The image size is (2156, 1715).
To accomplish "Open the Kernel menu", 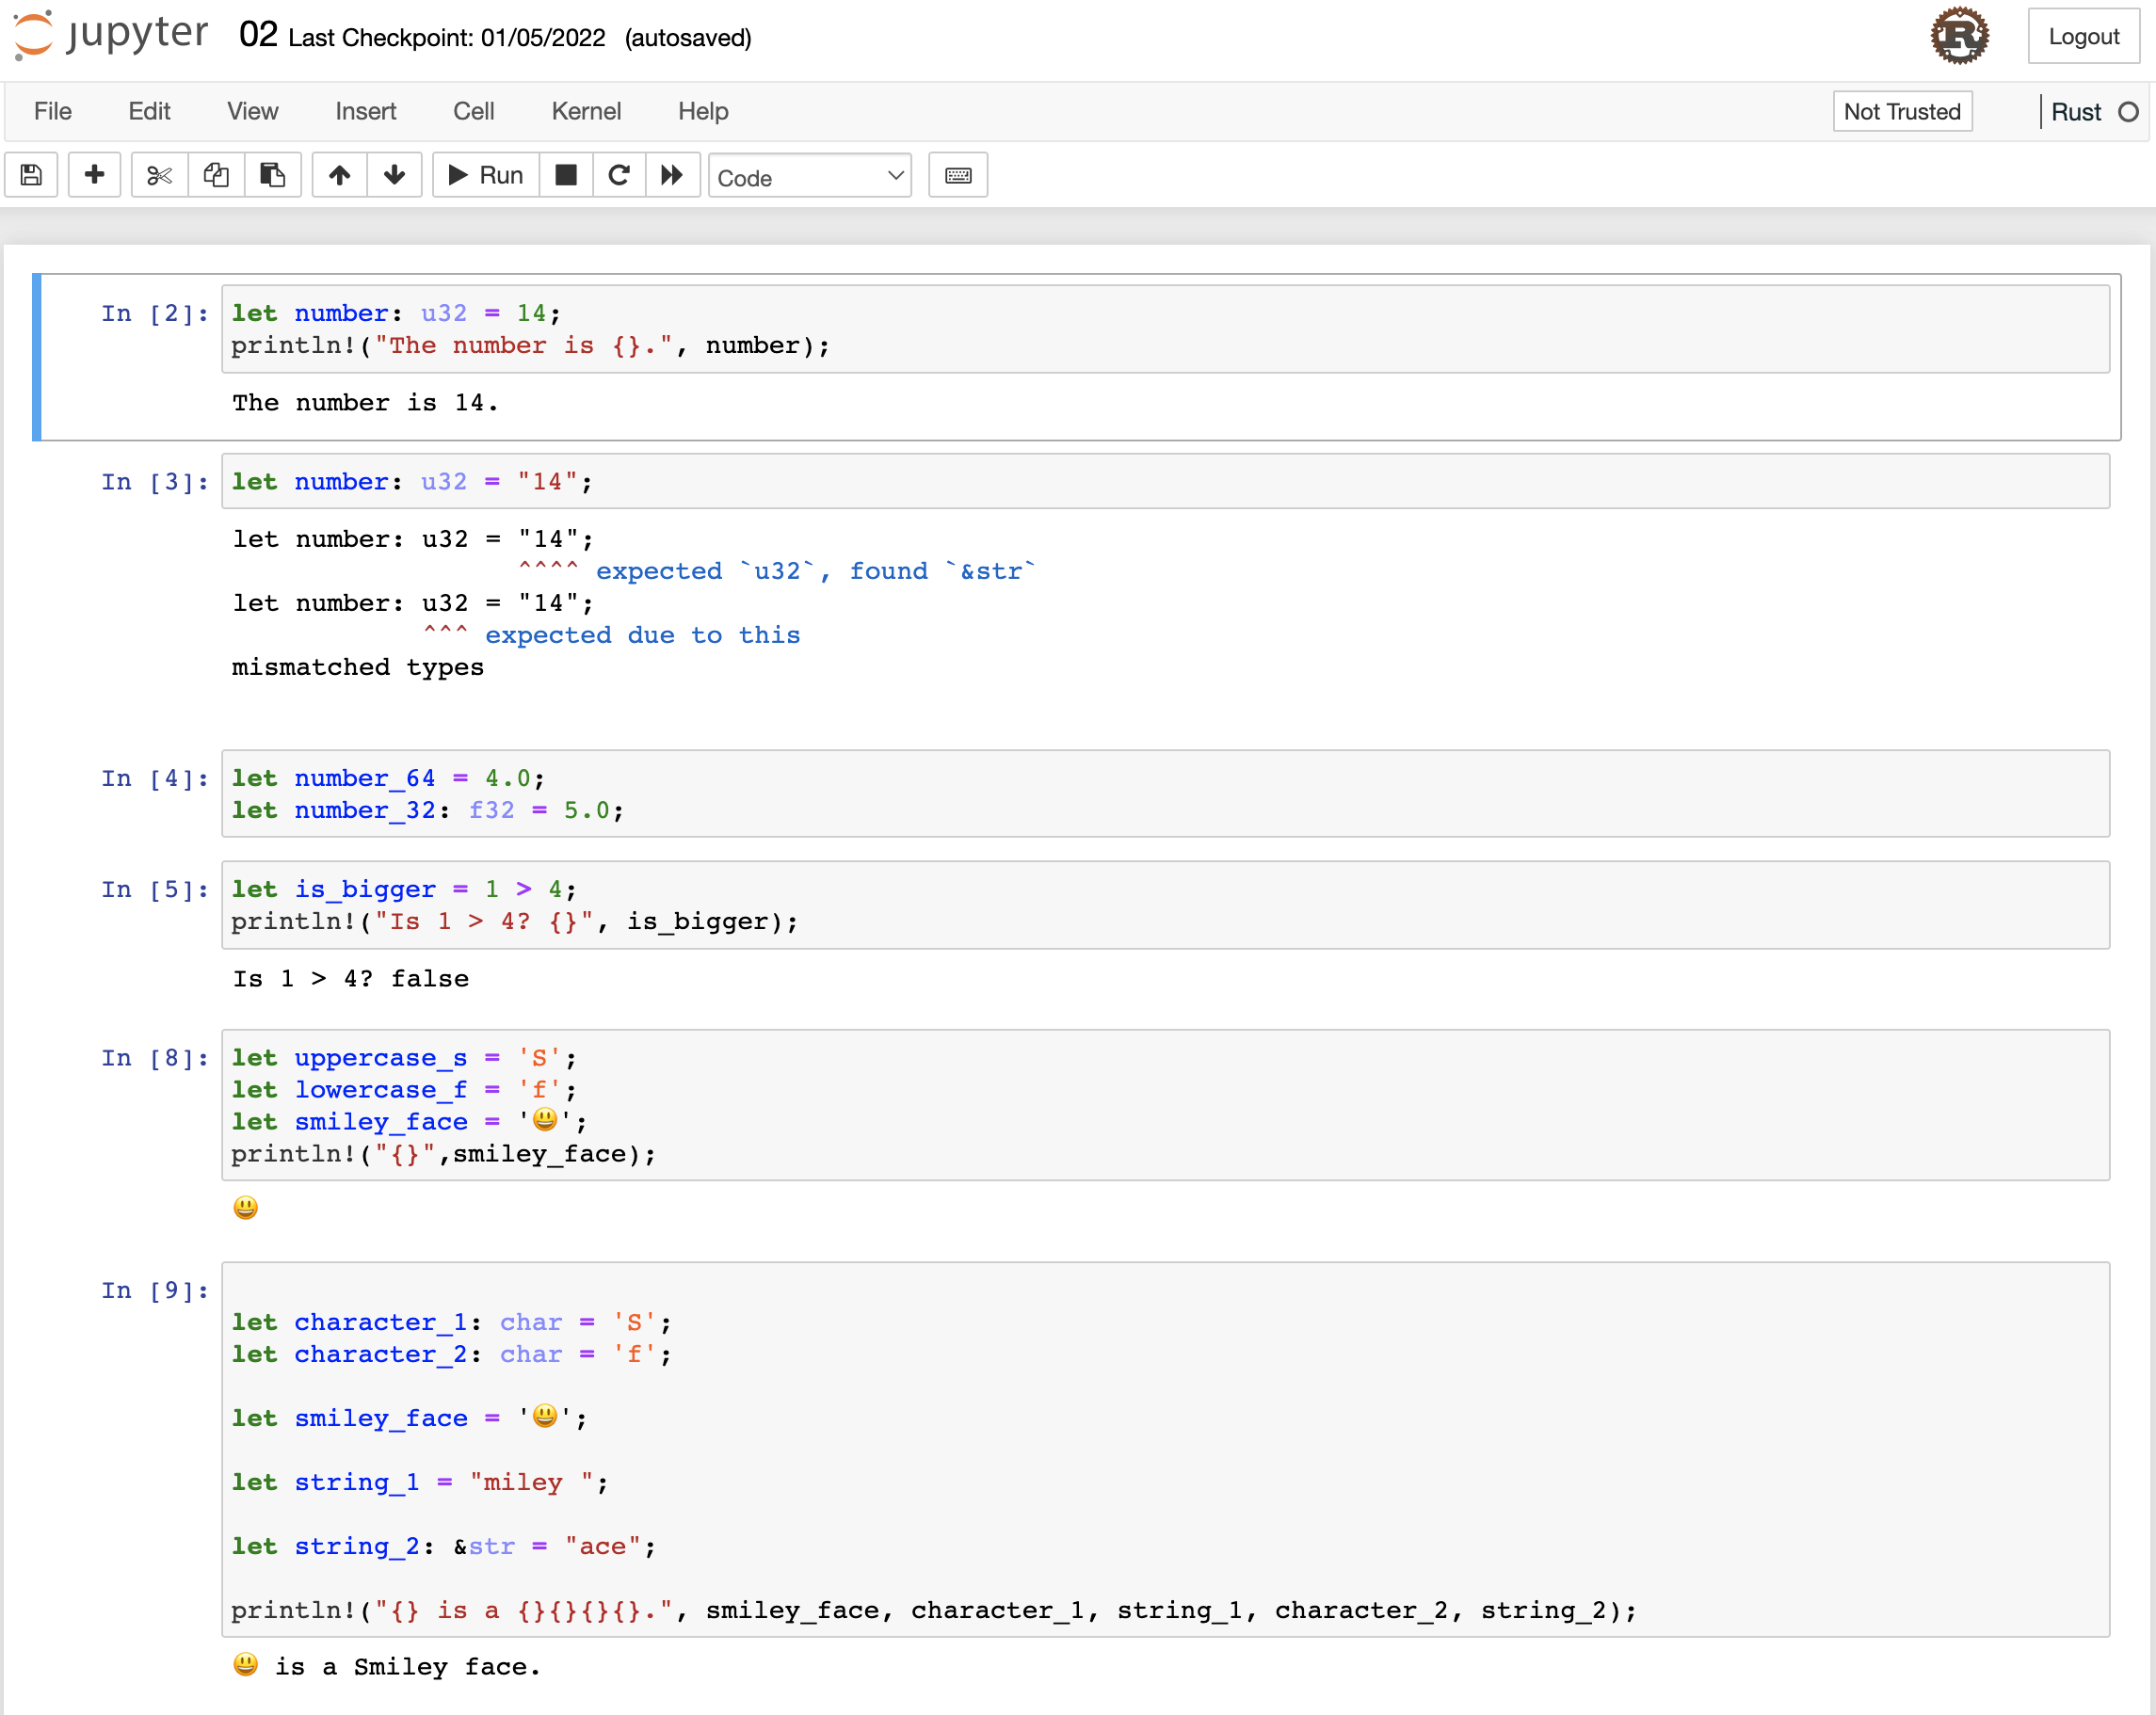I will 586,111.
